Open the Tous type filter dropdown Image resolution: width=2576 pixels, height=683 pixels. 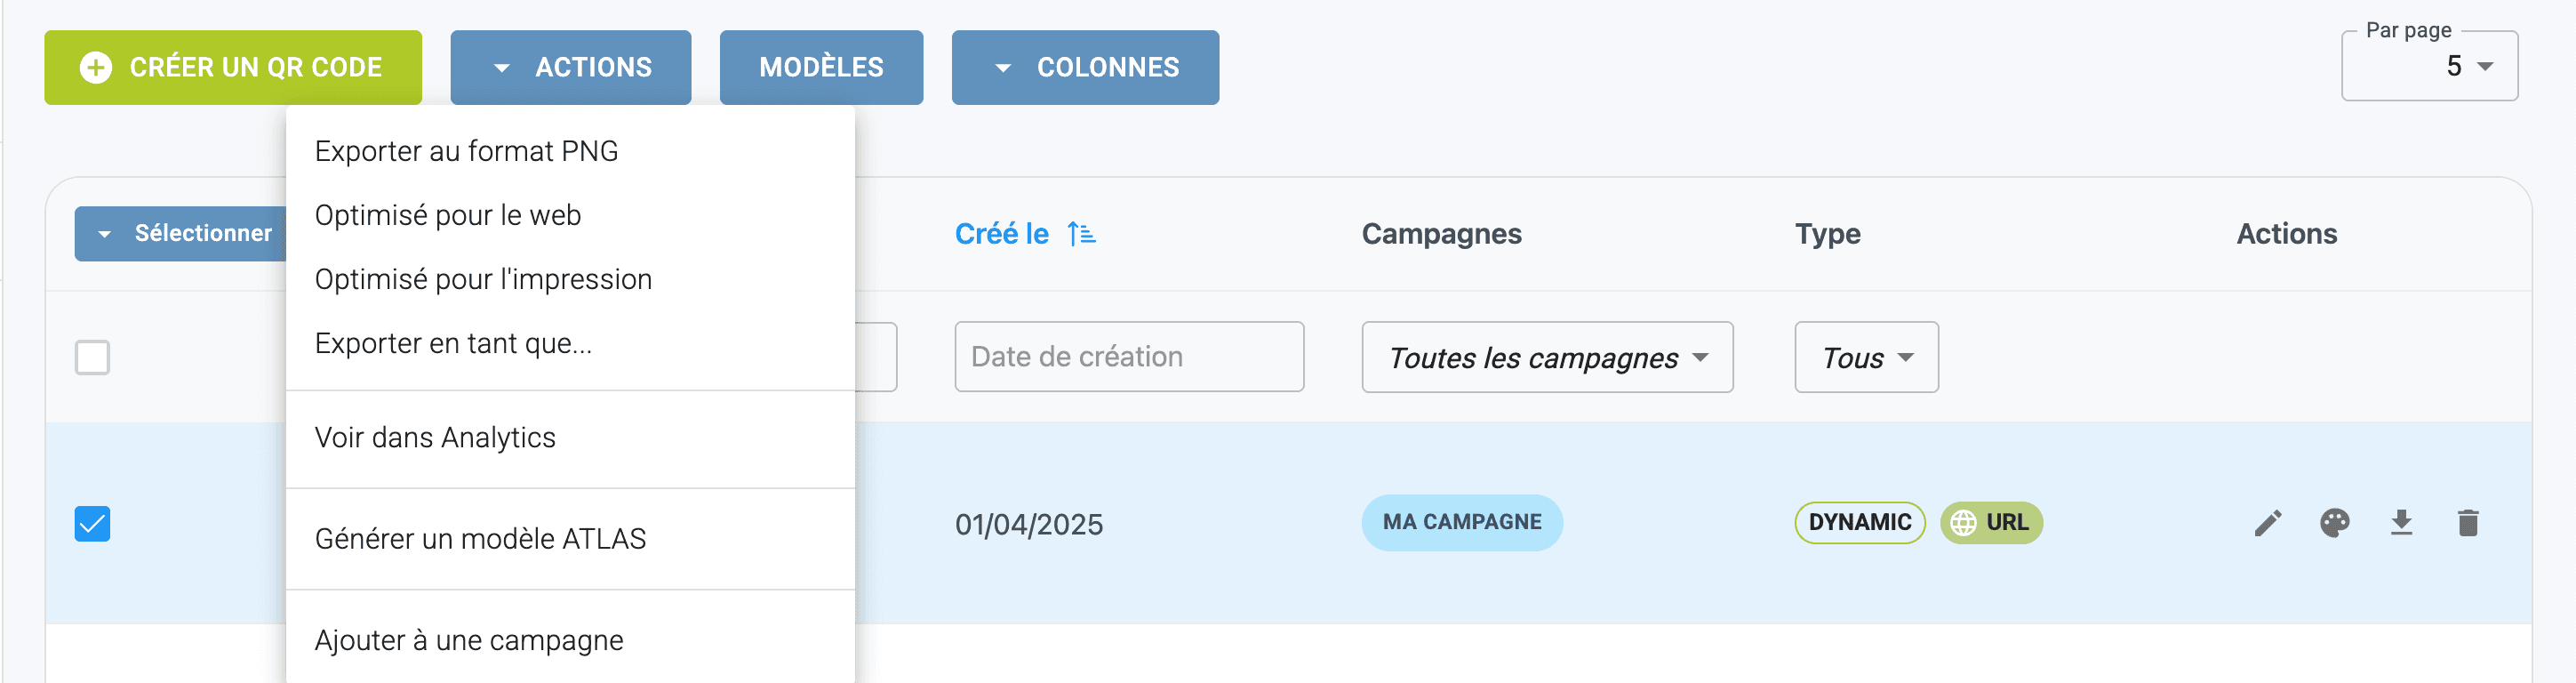click(1865, 357)
